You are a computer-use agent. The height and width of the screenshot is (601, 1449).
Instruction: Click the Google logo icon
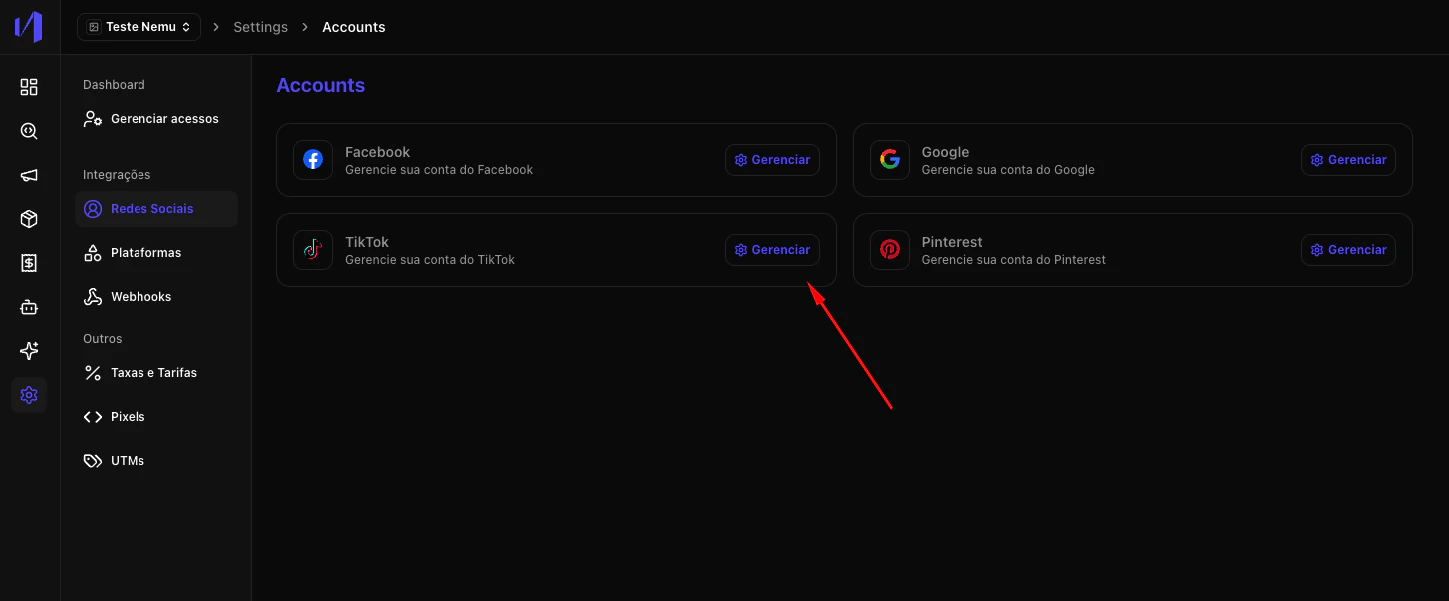pyautogui.click(x=889, y=160)
